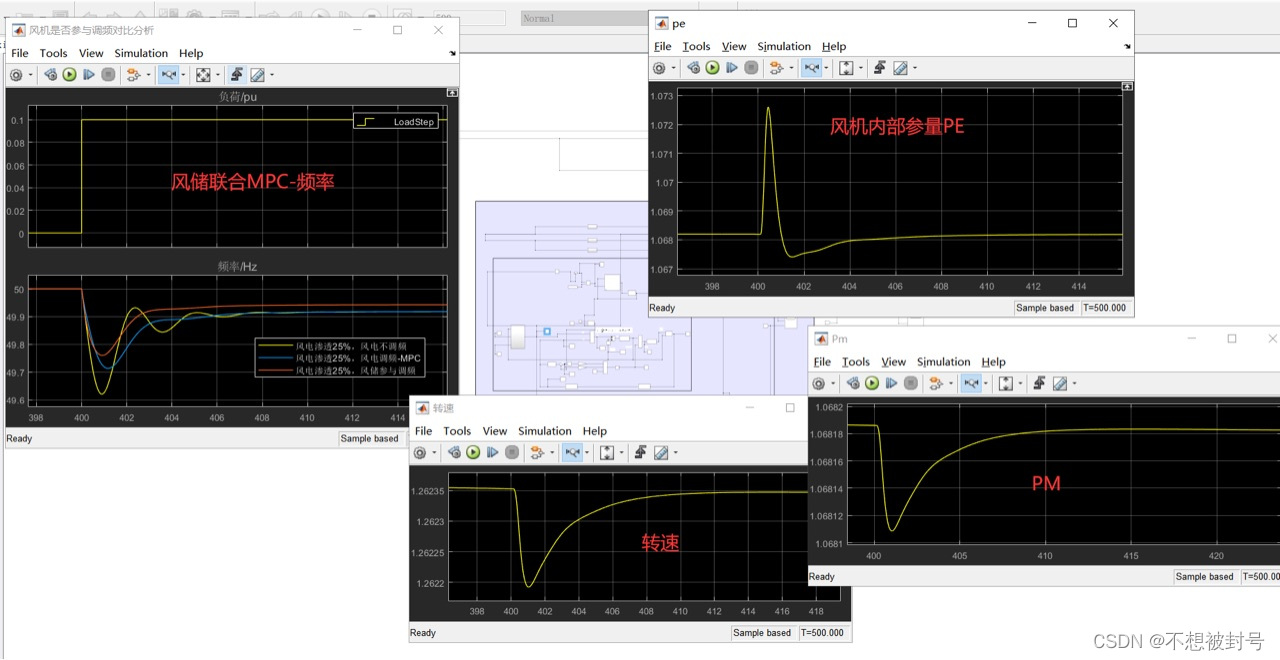Screen dimensions: 1280x660
Task: Cursor measurements icon in pe scope
Action: 900,68
